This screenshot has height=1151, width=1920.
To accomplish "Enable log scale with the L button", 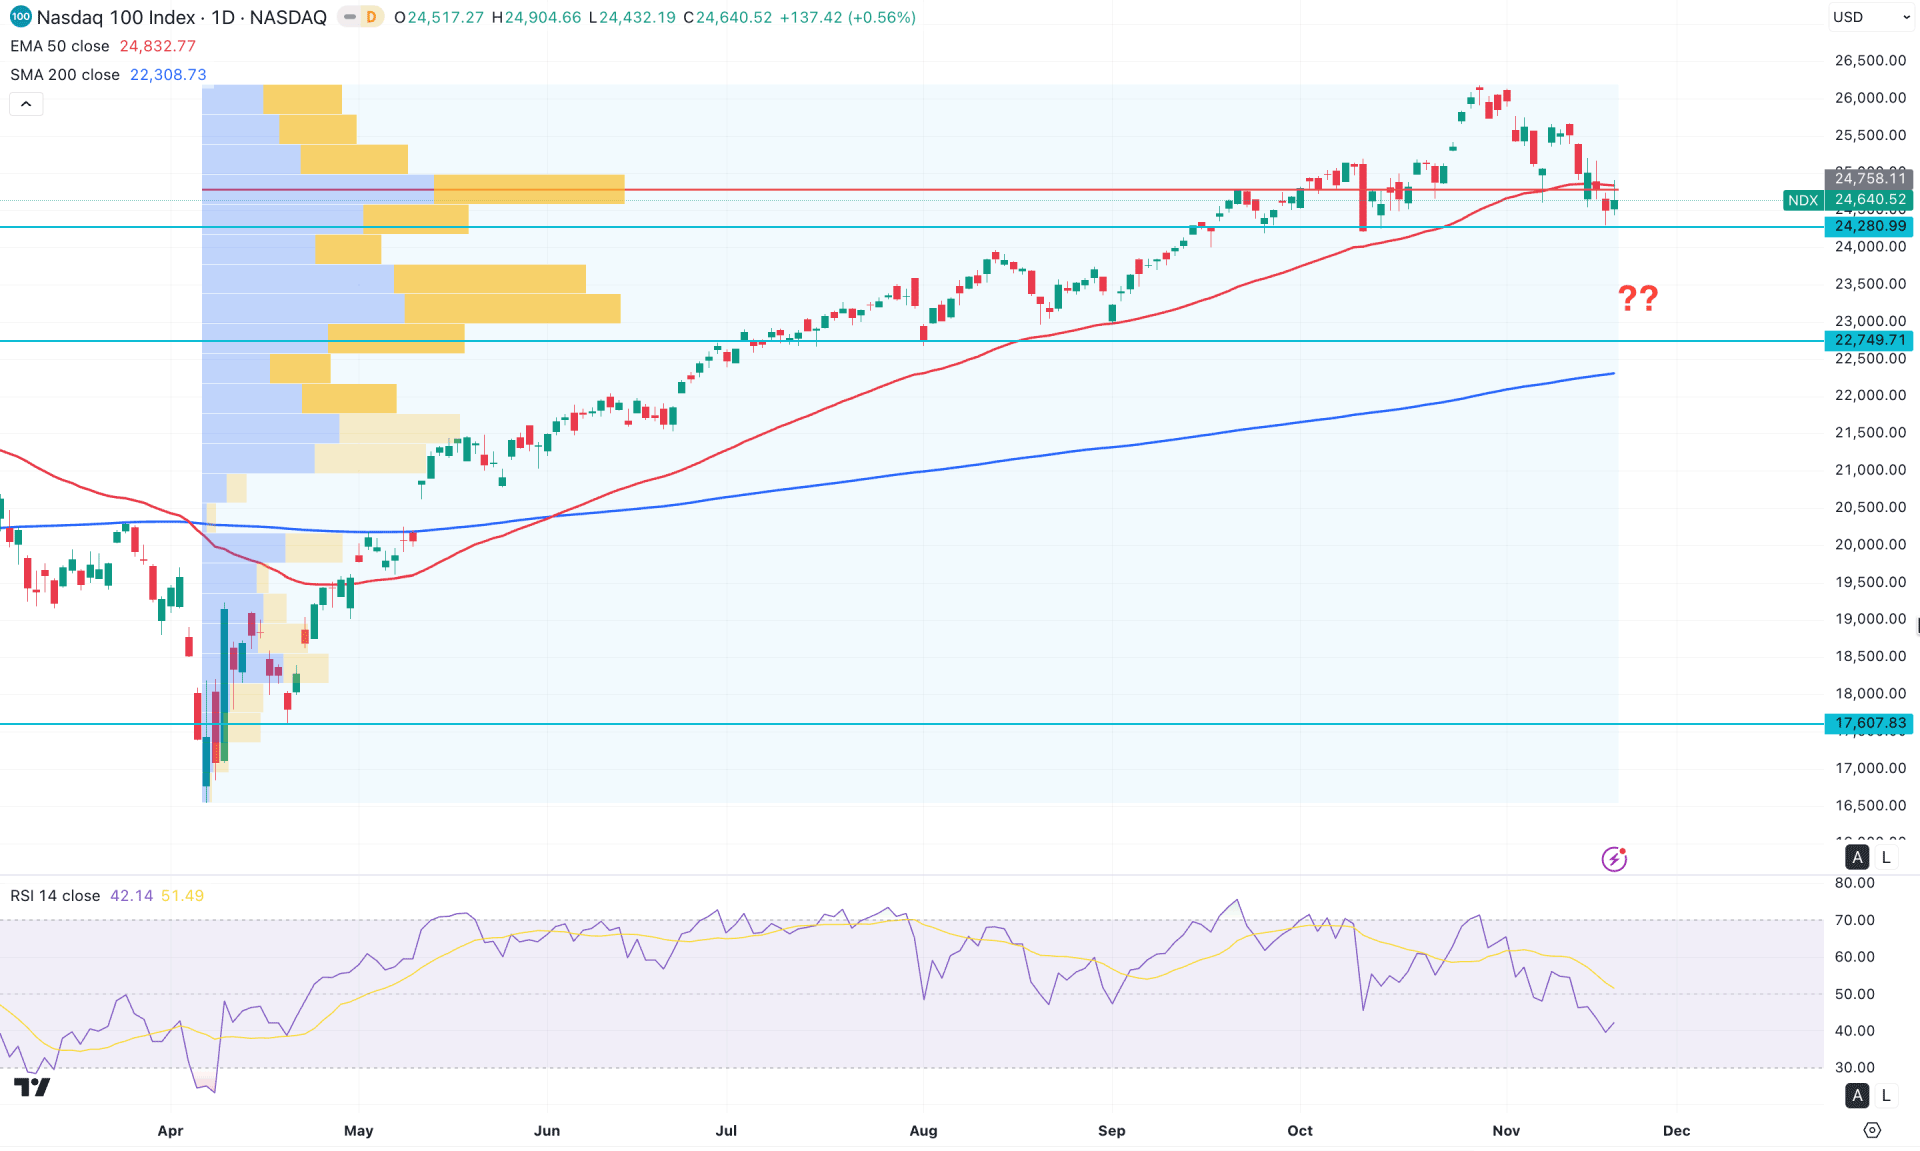I will (x=1886, y=857).
